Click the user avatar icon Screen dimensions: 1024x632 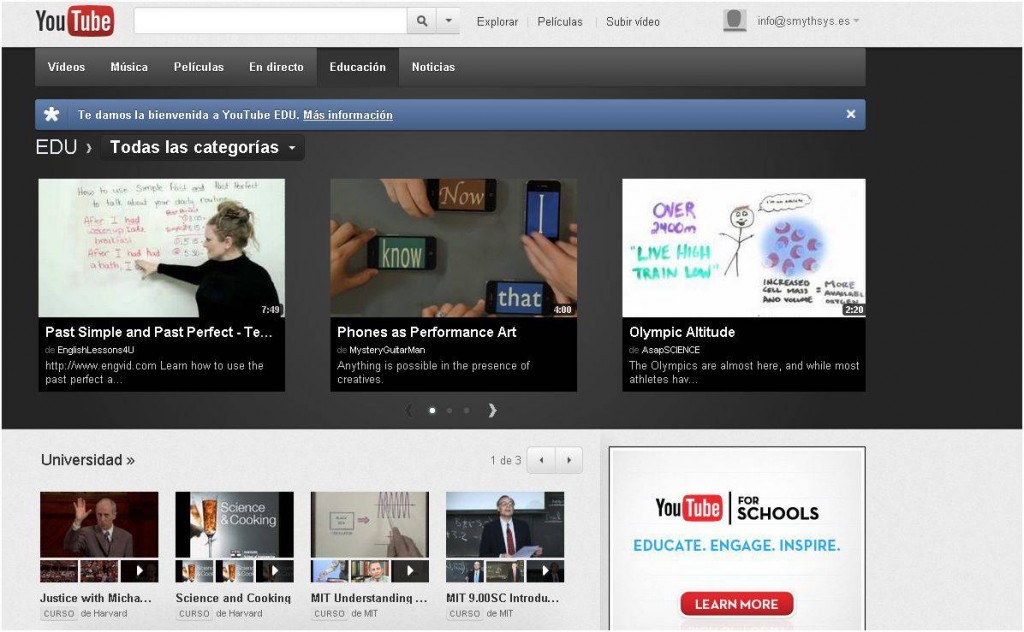click(735, 21)
